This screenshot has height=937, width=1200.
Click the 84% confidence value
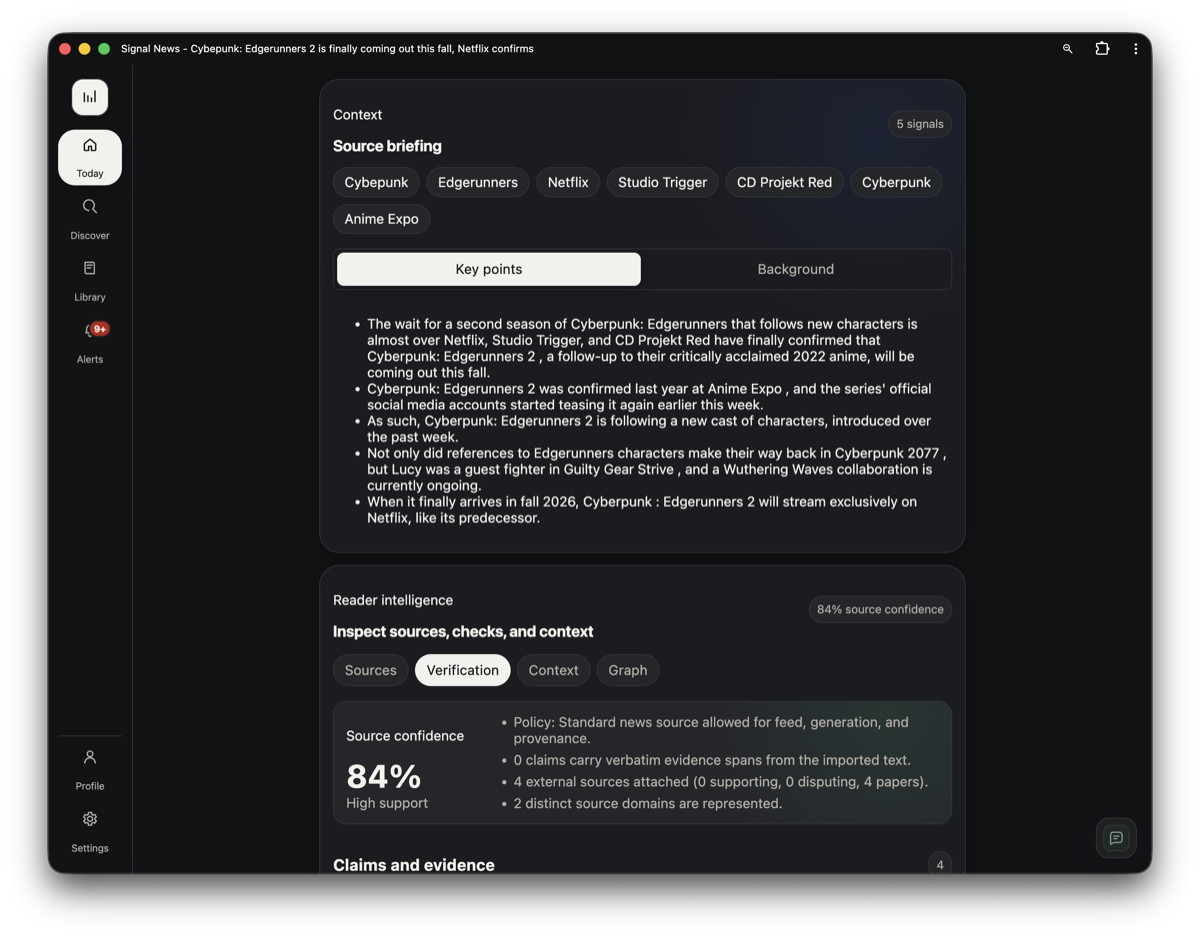384,776
